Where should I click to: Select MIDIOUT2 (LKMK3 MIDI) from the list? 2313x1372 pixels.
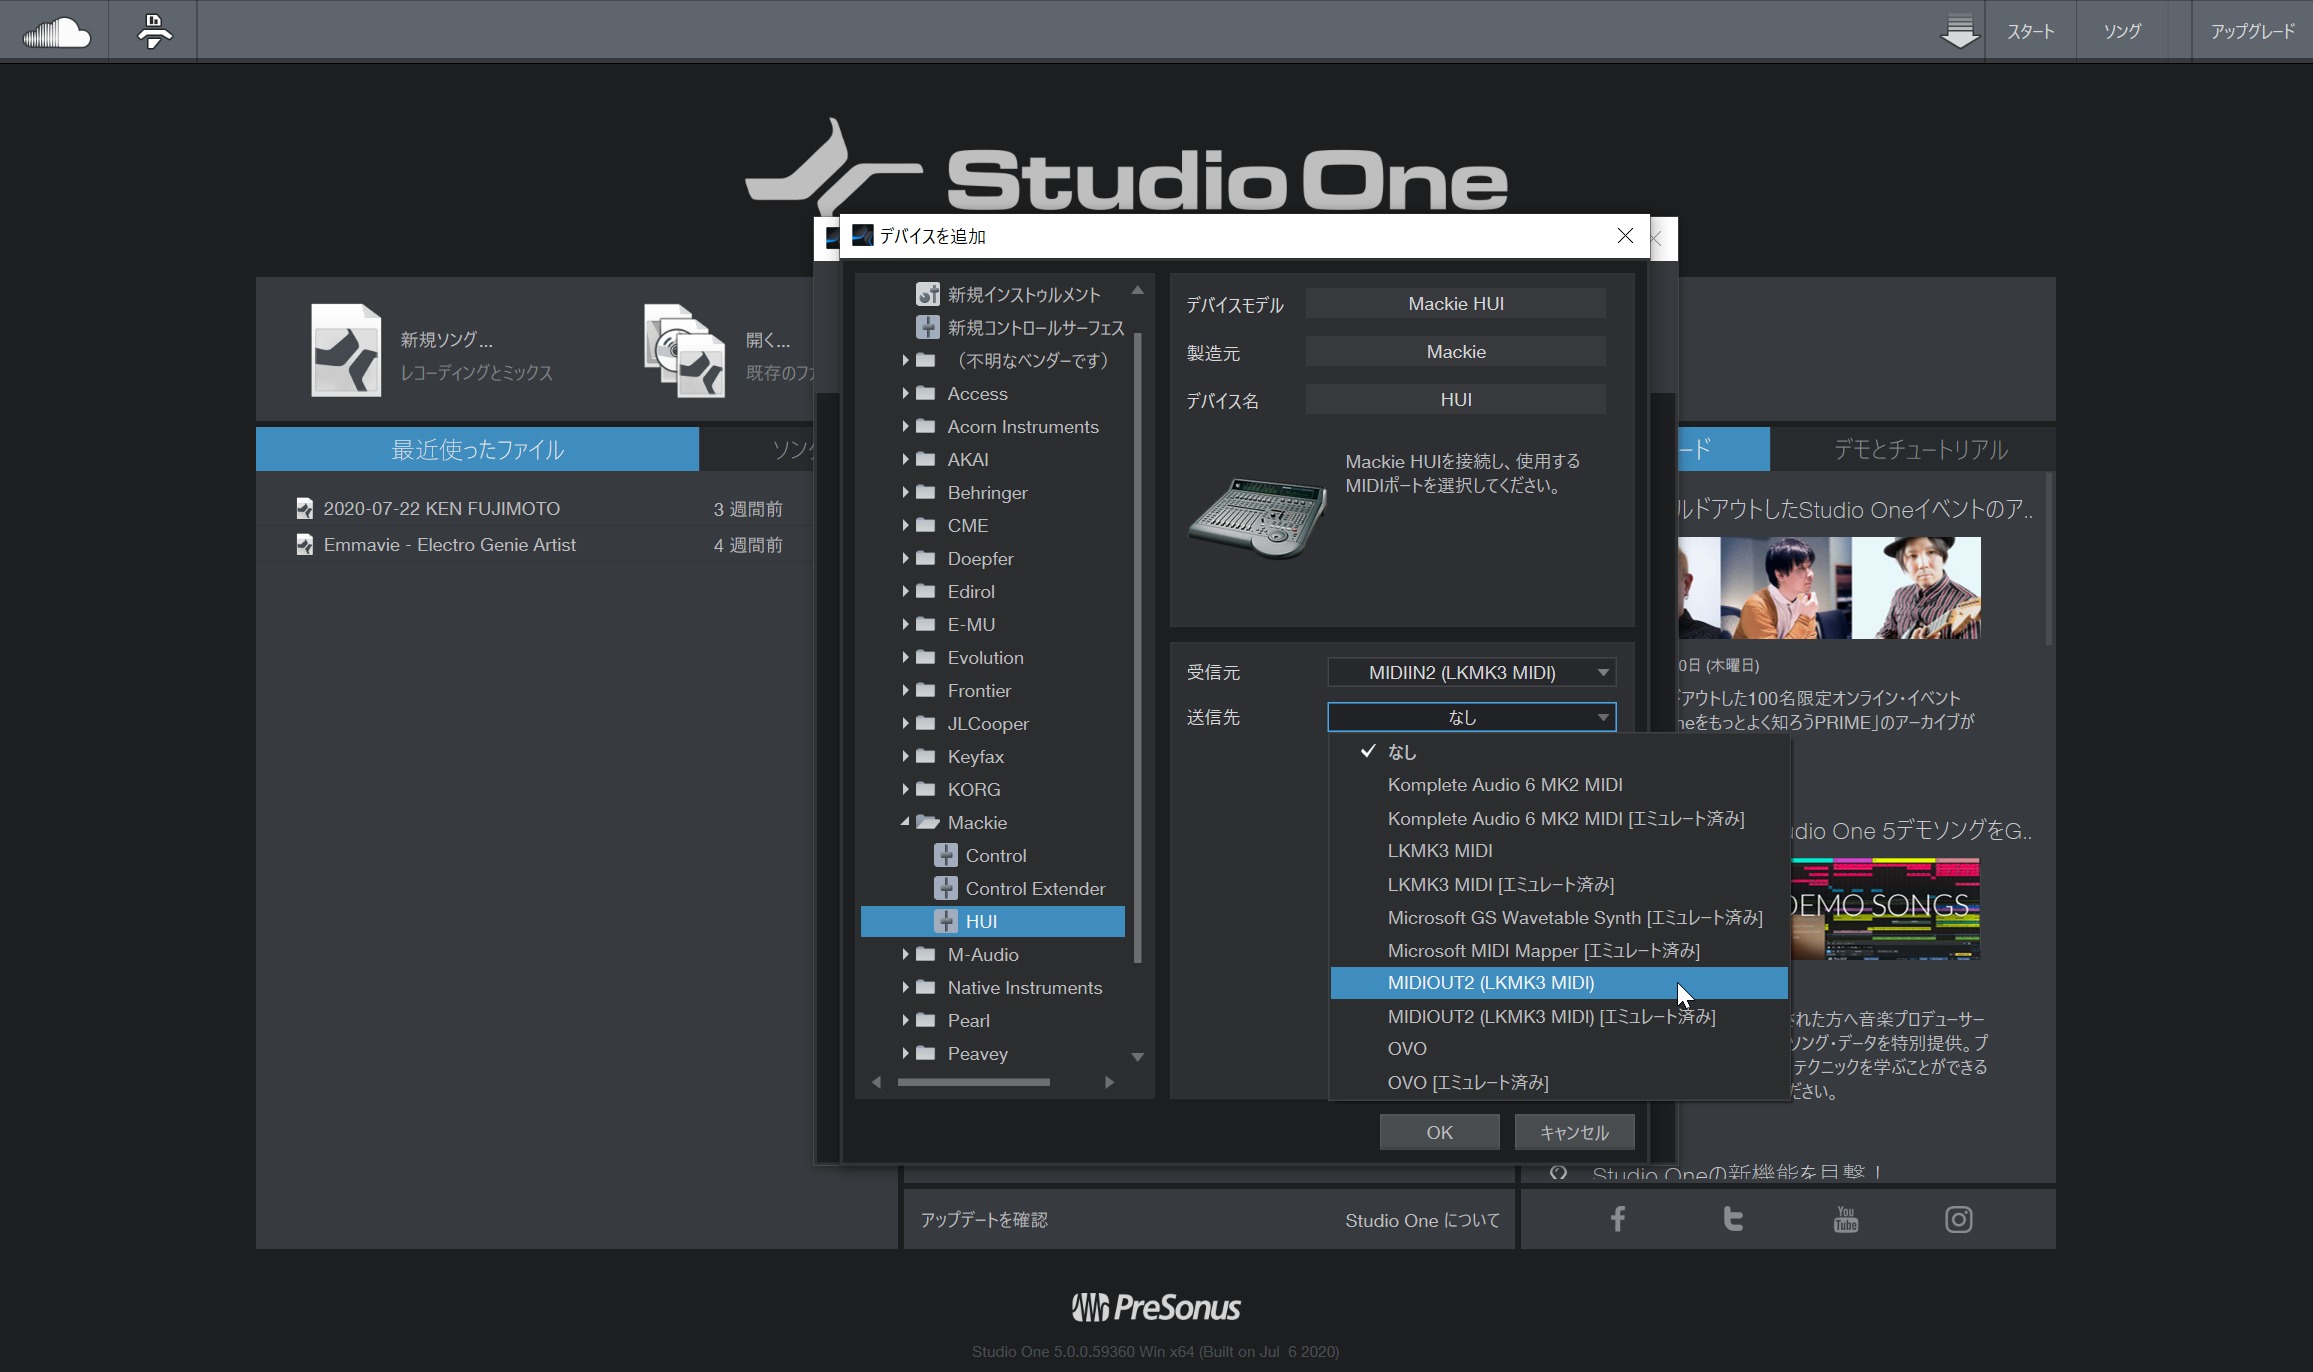tap(1559, 982)
